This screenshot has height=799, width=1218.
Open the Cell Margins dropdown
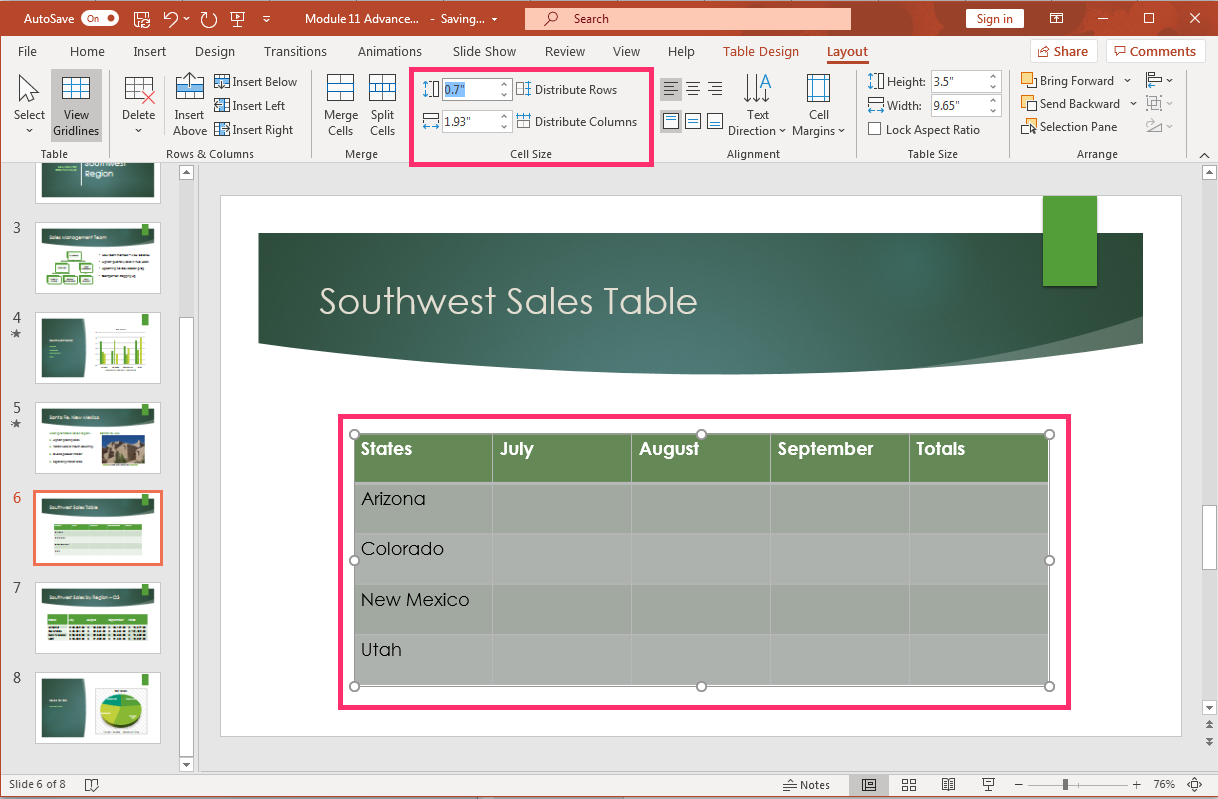click(818, 104)
